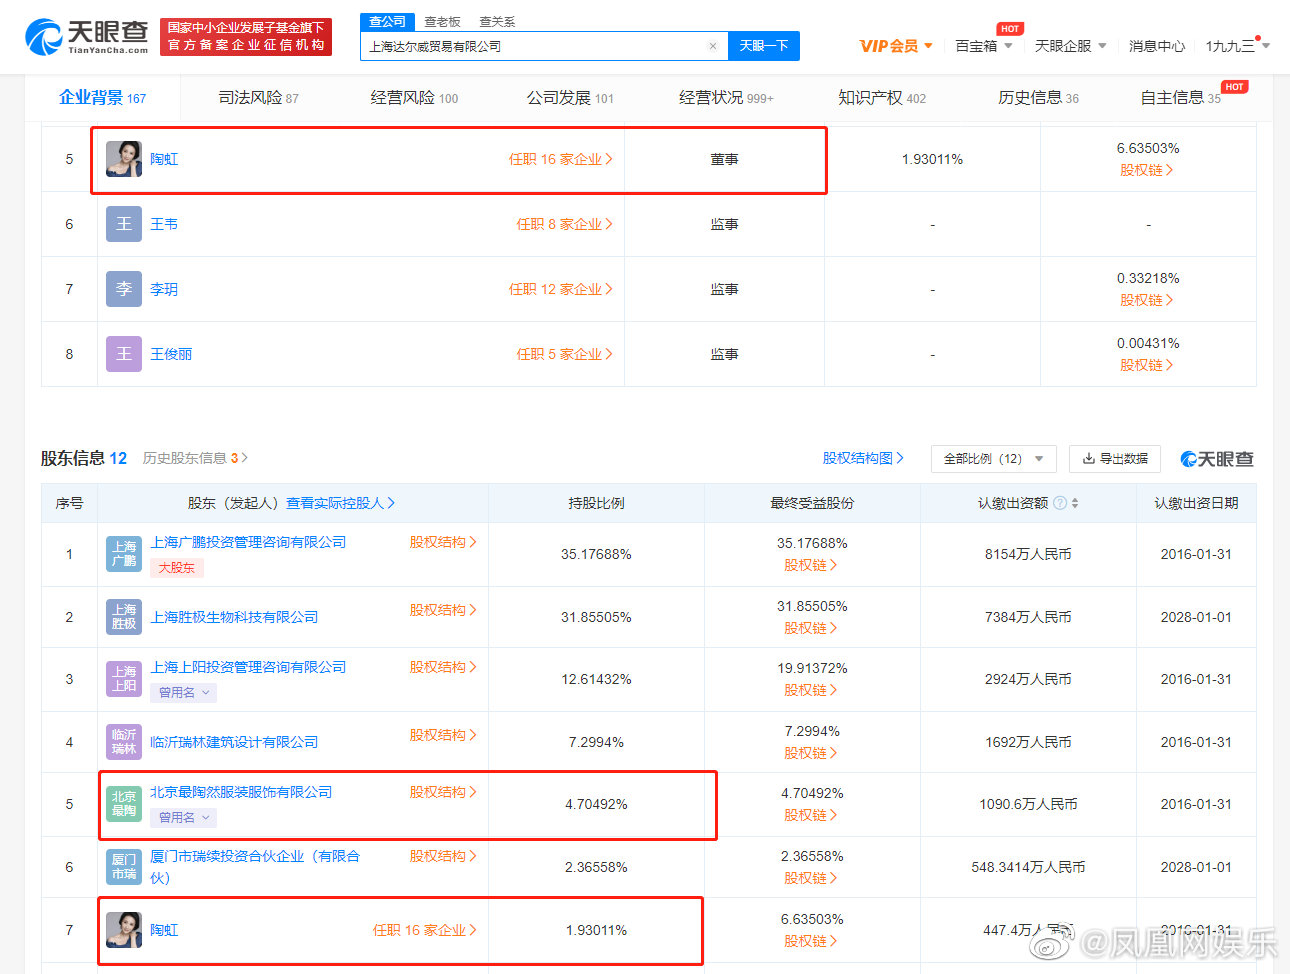Click the 天眼一下 search button
1290x974 pixels.
pyautogui.click(x=764, y=46)
